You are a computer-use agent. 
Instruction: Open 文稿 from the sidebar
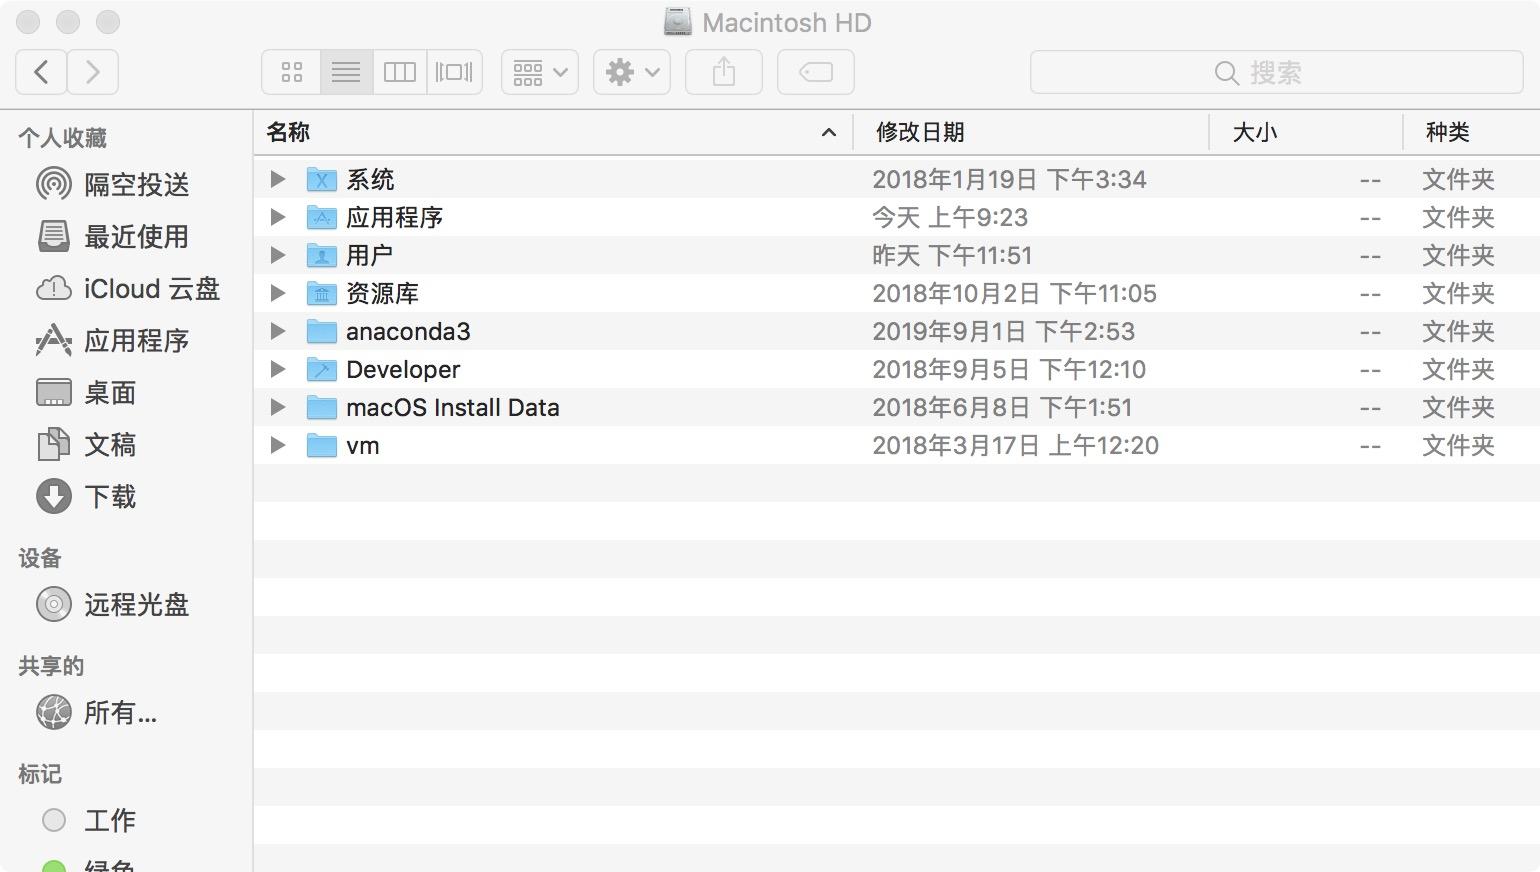pos(109,445)
